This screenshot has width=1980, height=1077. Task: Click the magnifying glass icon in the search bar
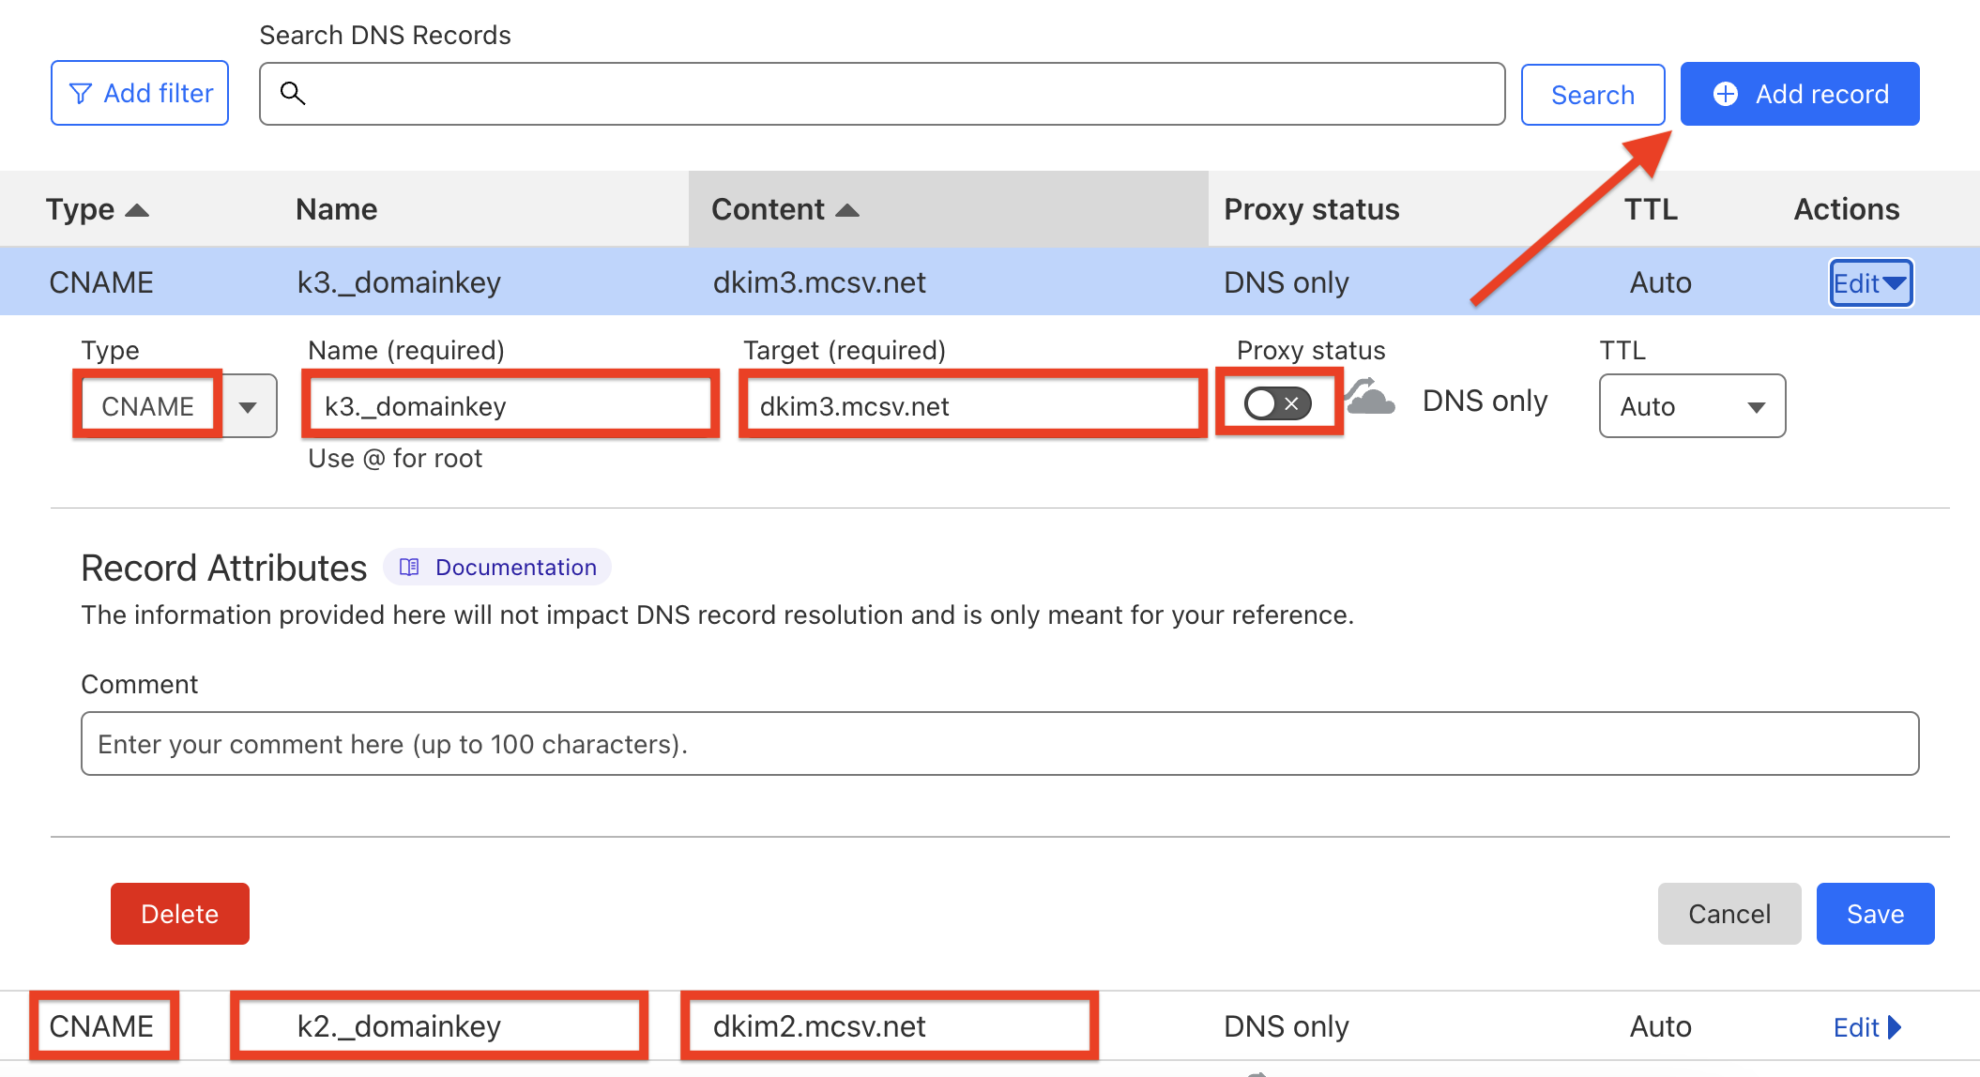click(294, 93)
